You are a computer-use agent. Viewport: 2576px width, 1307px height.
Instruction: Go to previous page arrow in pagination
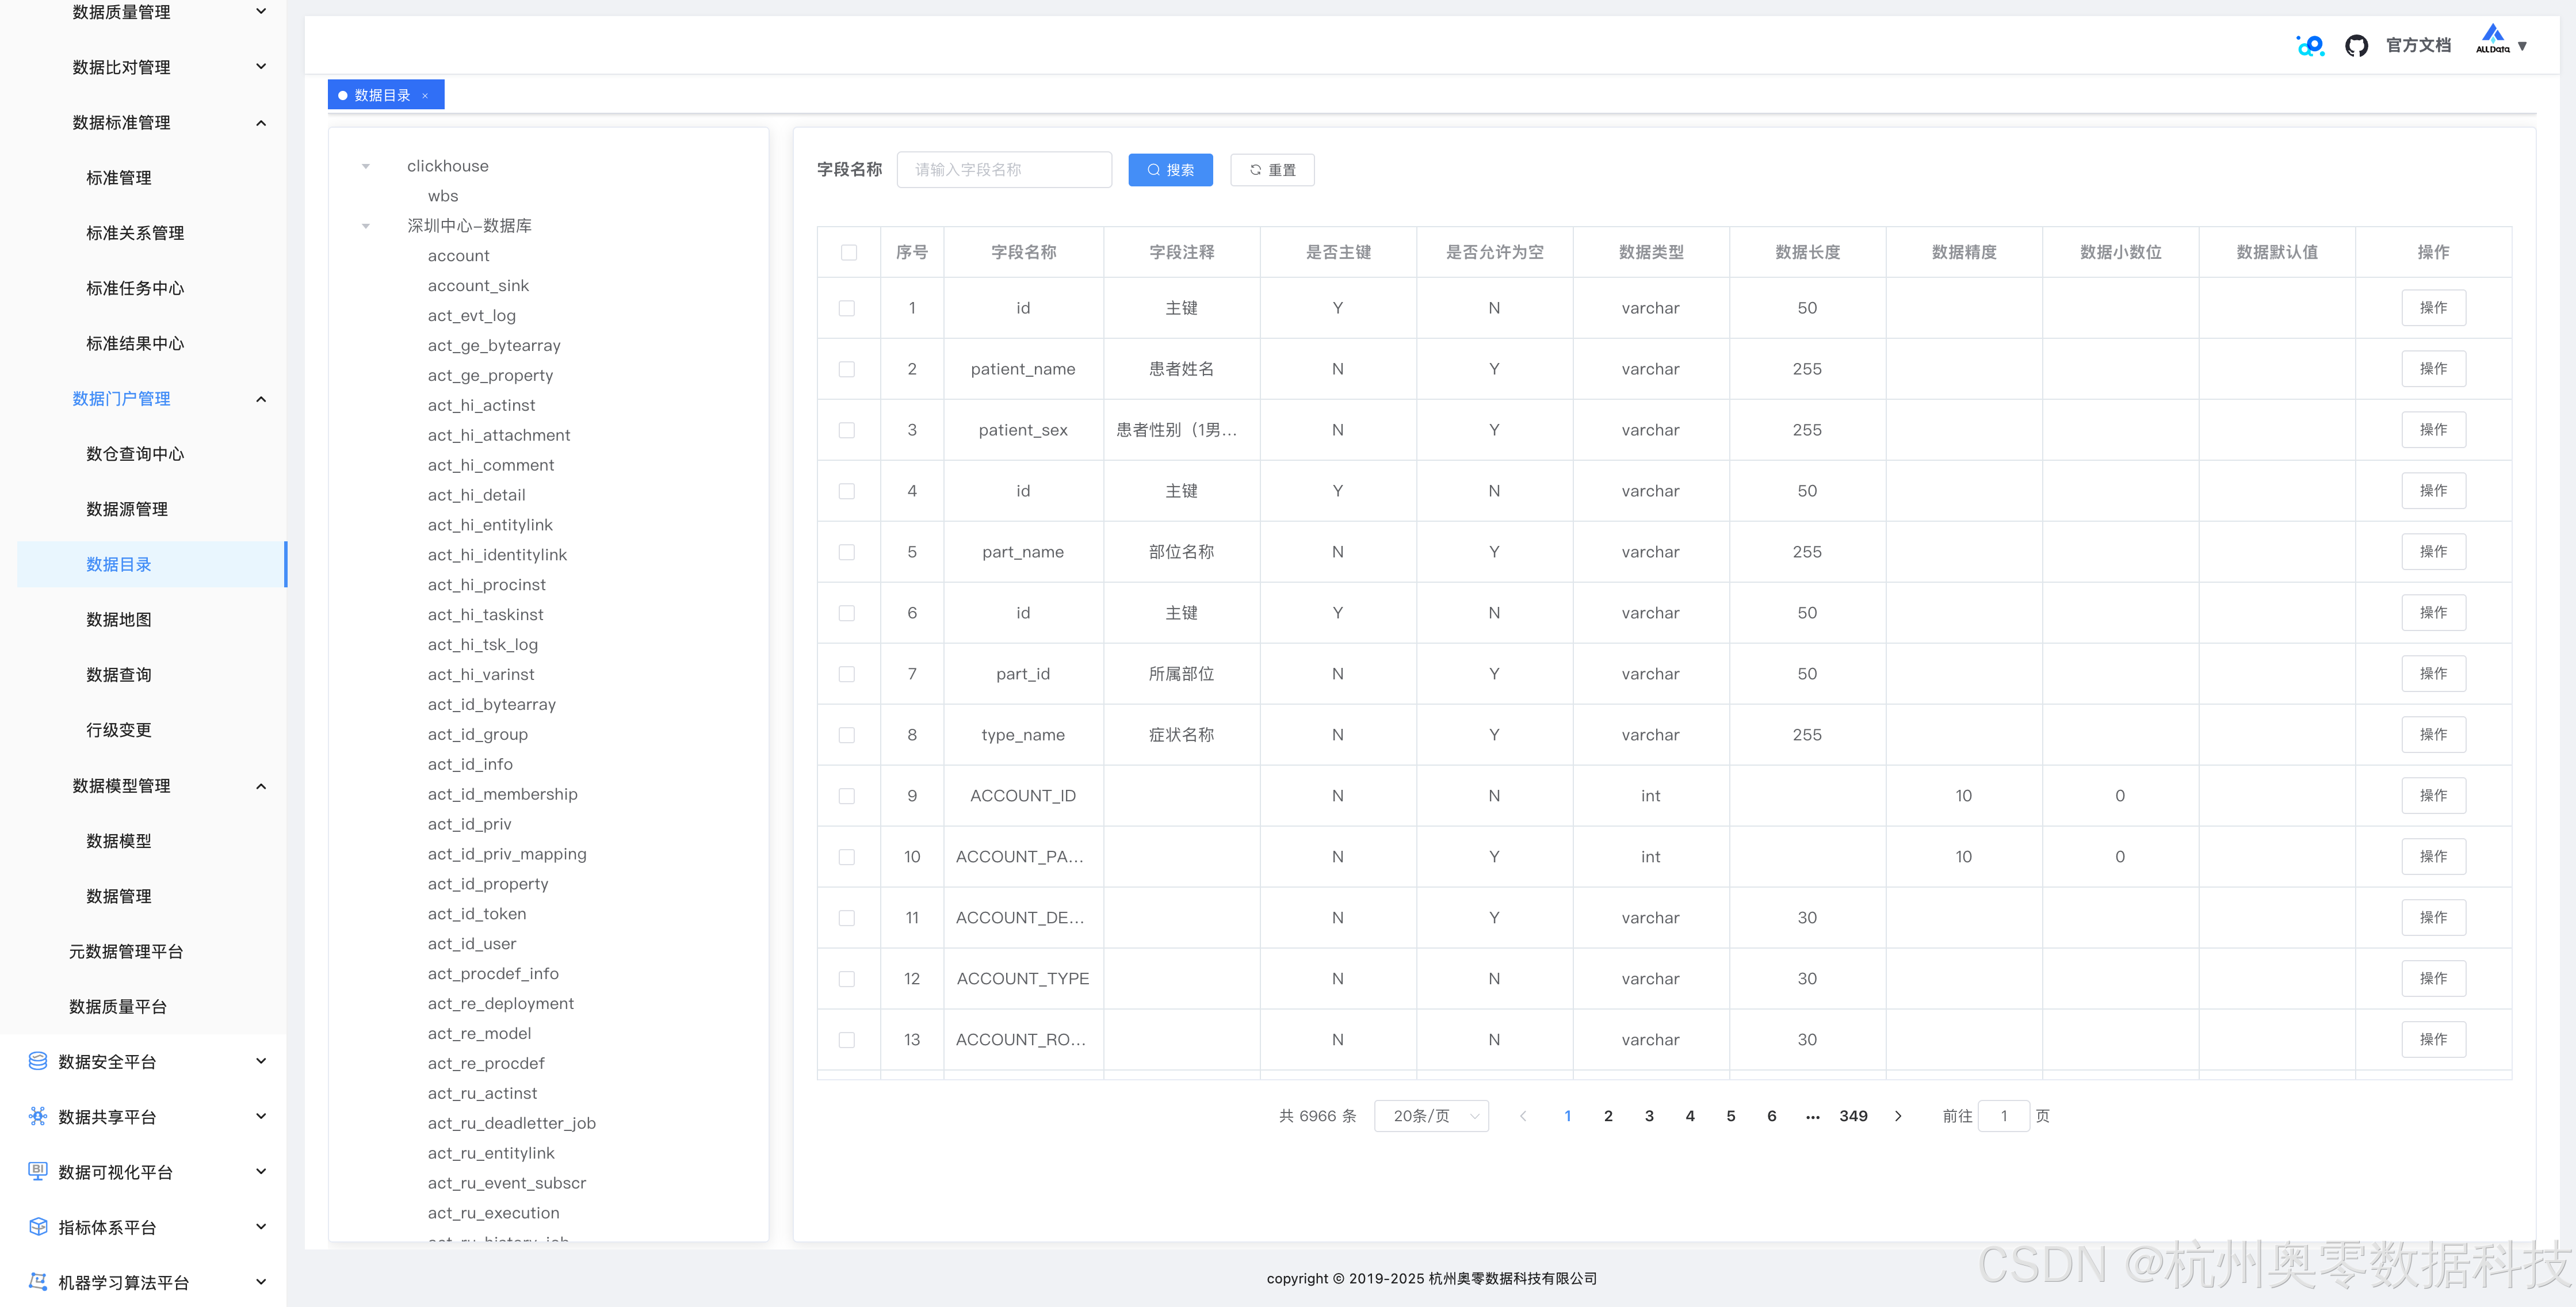pos(1523,1116)
